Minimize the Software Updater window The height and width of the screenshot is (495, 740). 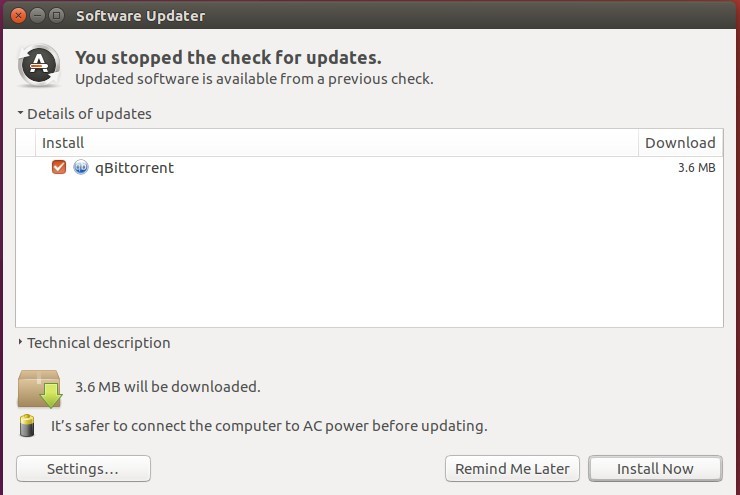pos(37,16)
